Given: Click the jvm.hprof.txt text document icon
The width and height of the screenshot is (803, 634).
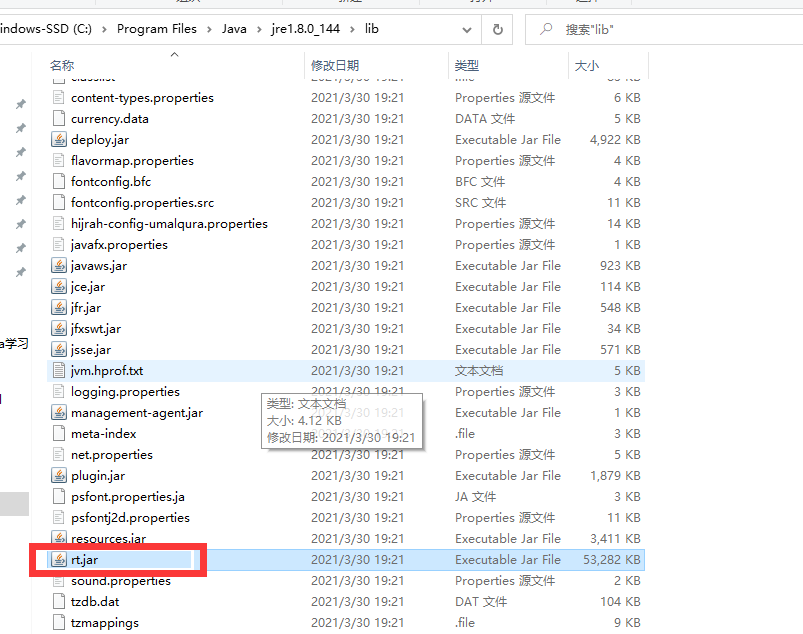Looking at the screenshot, I should click(x=59, y=371).
